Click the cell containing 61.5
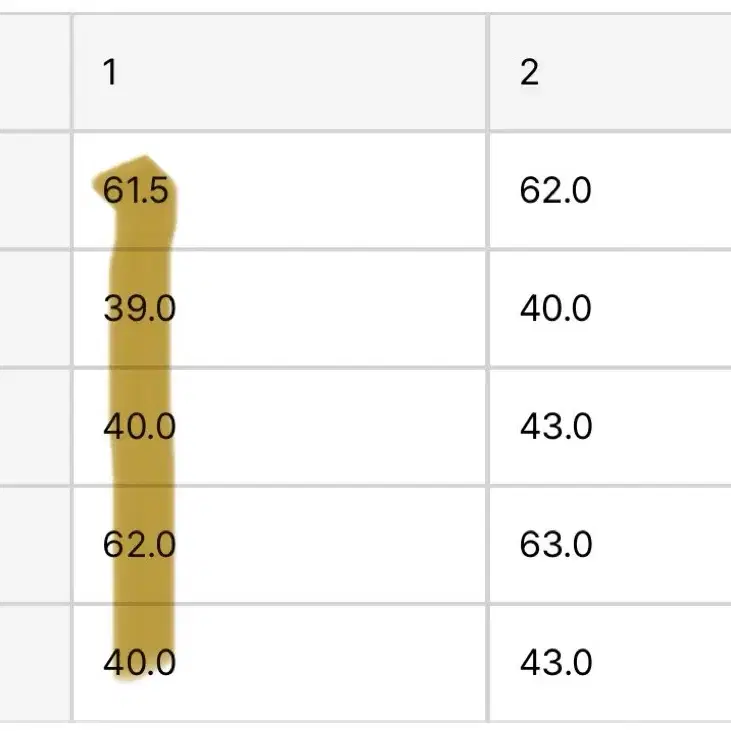The height and width of the screenshot is (731, 731). [280, 190]
